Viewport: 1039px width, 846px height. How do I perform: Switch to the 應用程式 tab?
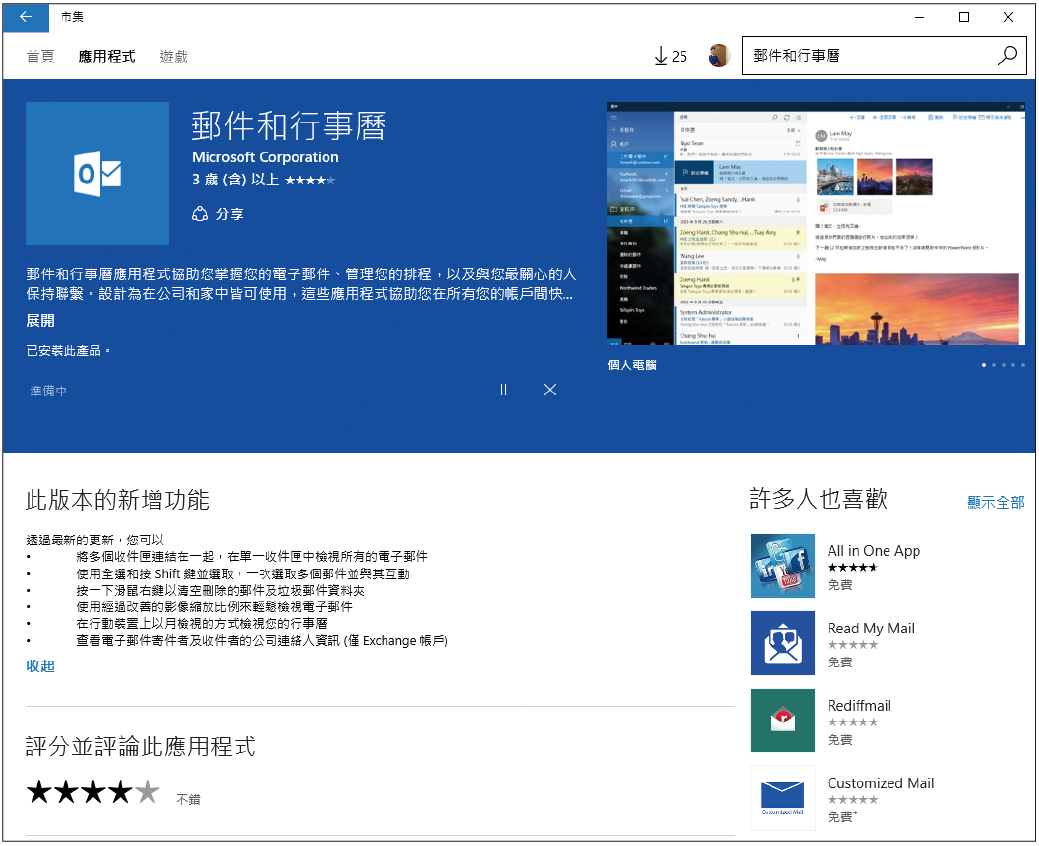coord(107,56)
